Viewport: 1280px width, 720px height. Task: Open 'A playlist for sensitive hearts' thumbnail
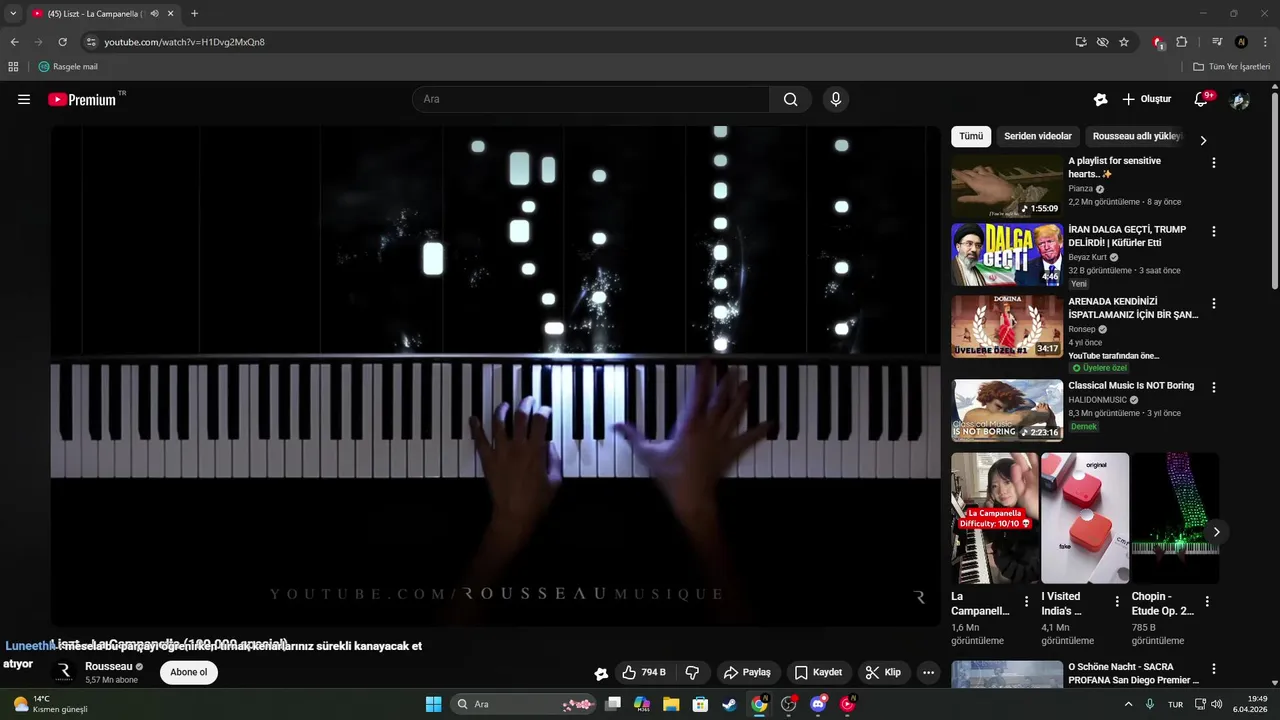click(x=1007, y=185)
